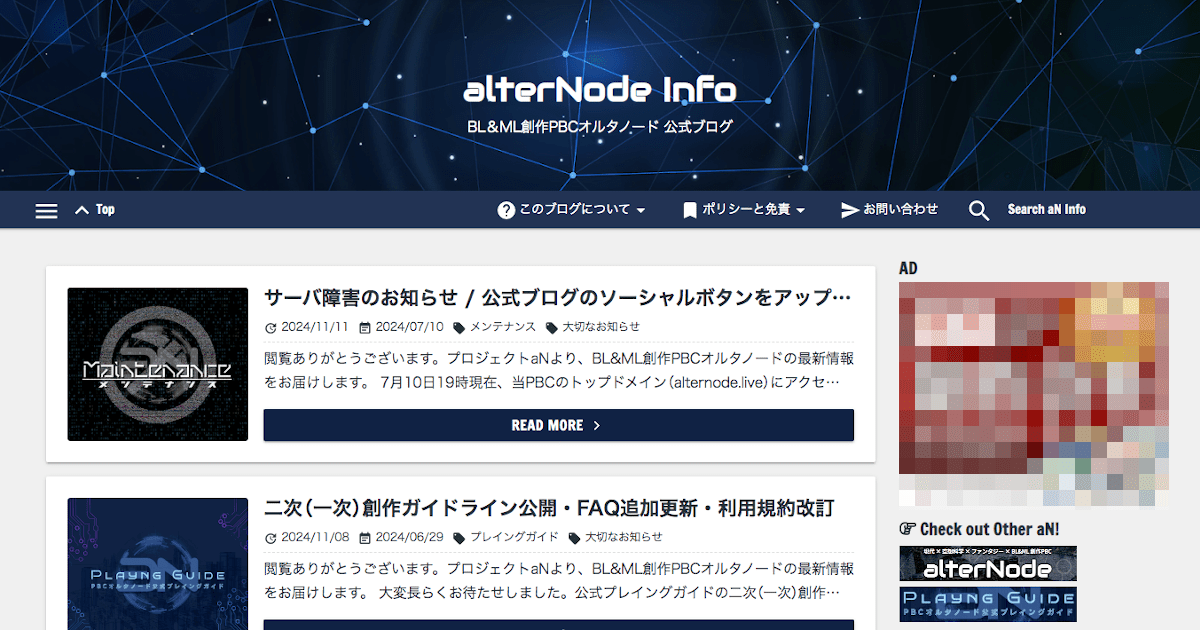The image size is (1200, 630).
Task: Click the プレイングガイド tag icon
Action: [459, 537]
